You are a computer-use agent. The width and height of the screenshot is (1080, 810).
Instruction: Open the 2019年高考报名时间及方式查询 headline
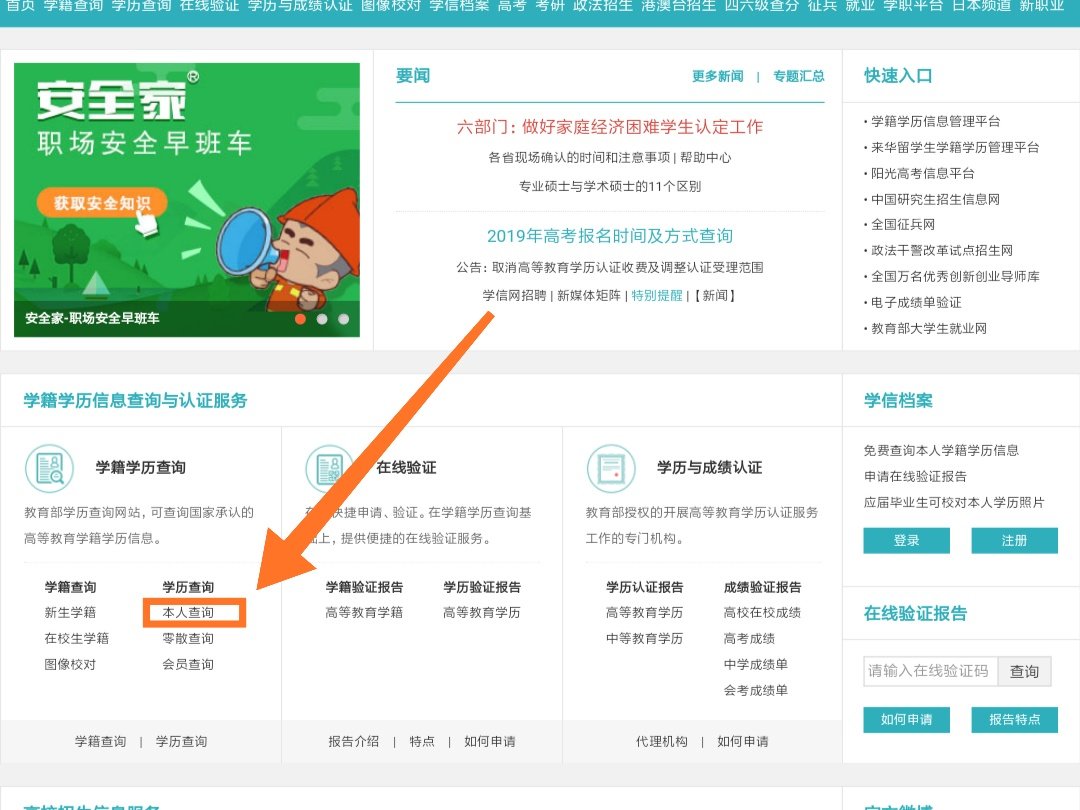(x=611, y=237)
